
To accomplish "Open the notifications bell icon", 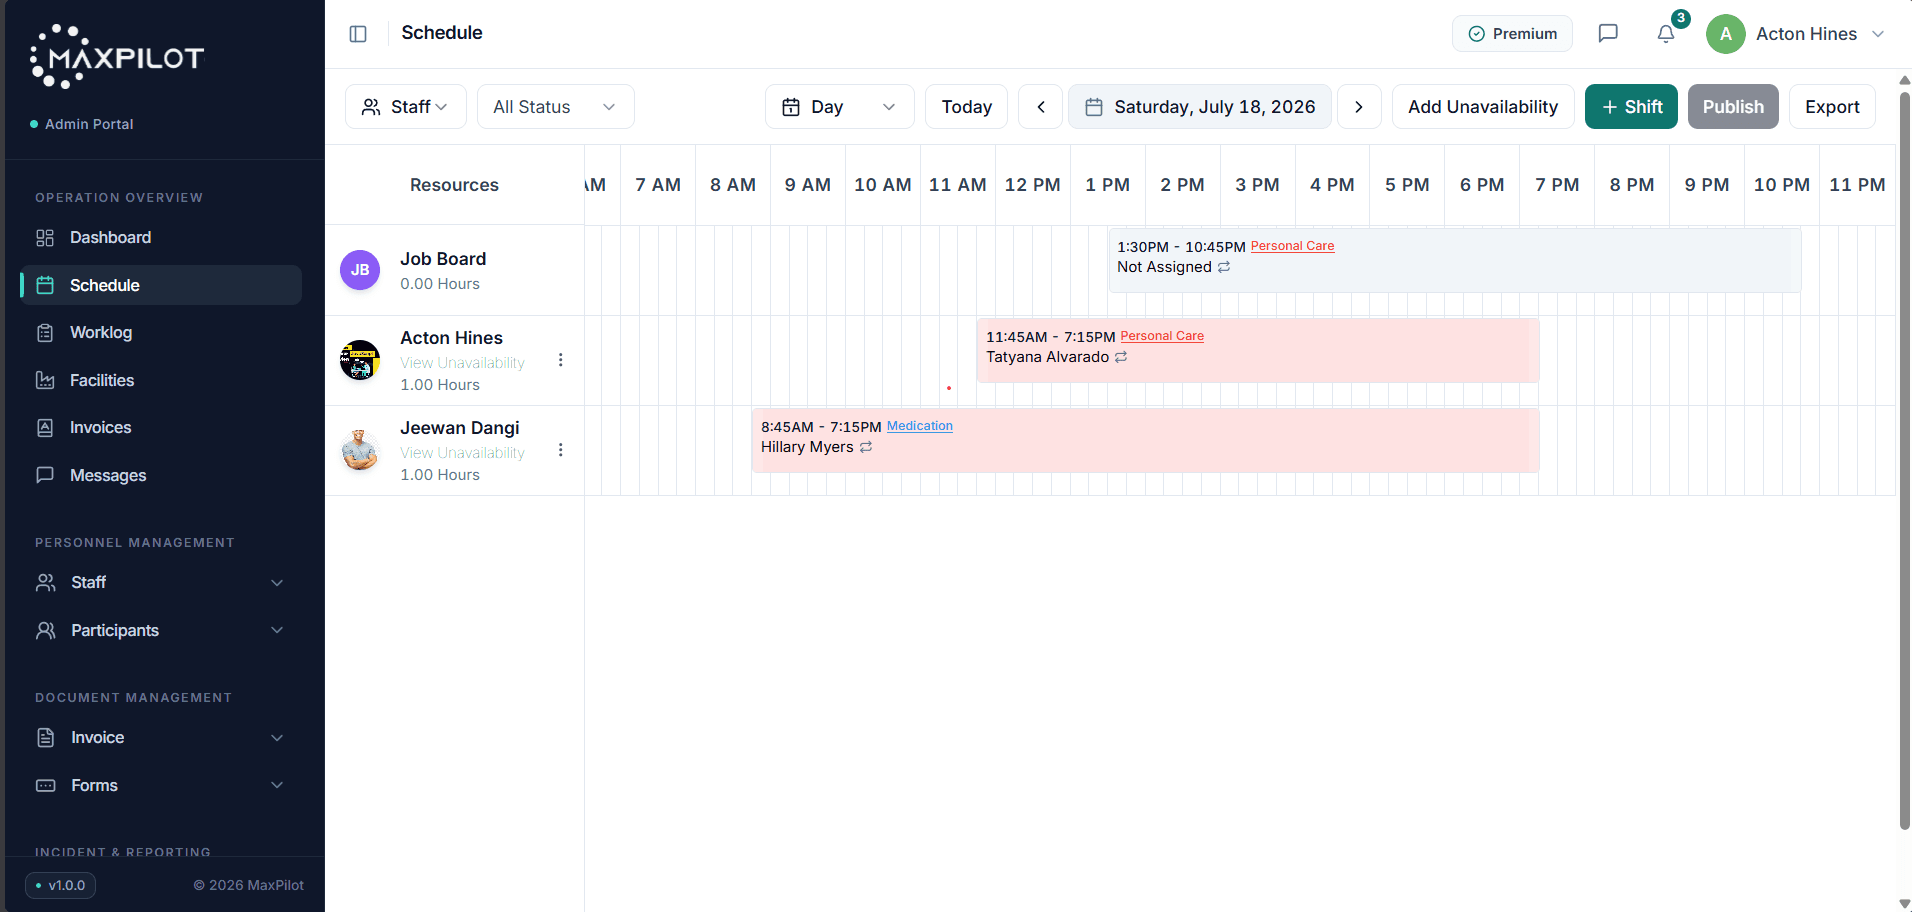I will [x=1666, y=33].
